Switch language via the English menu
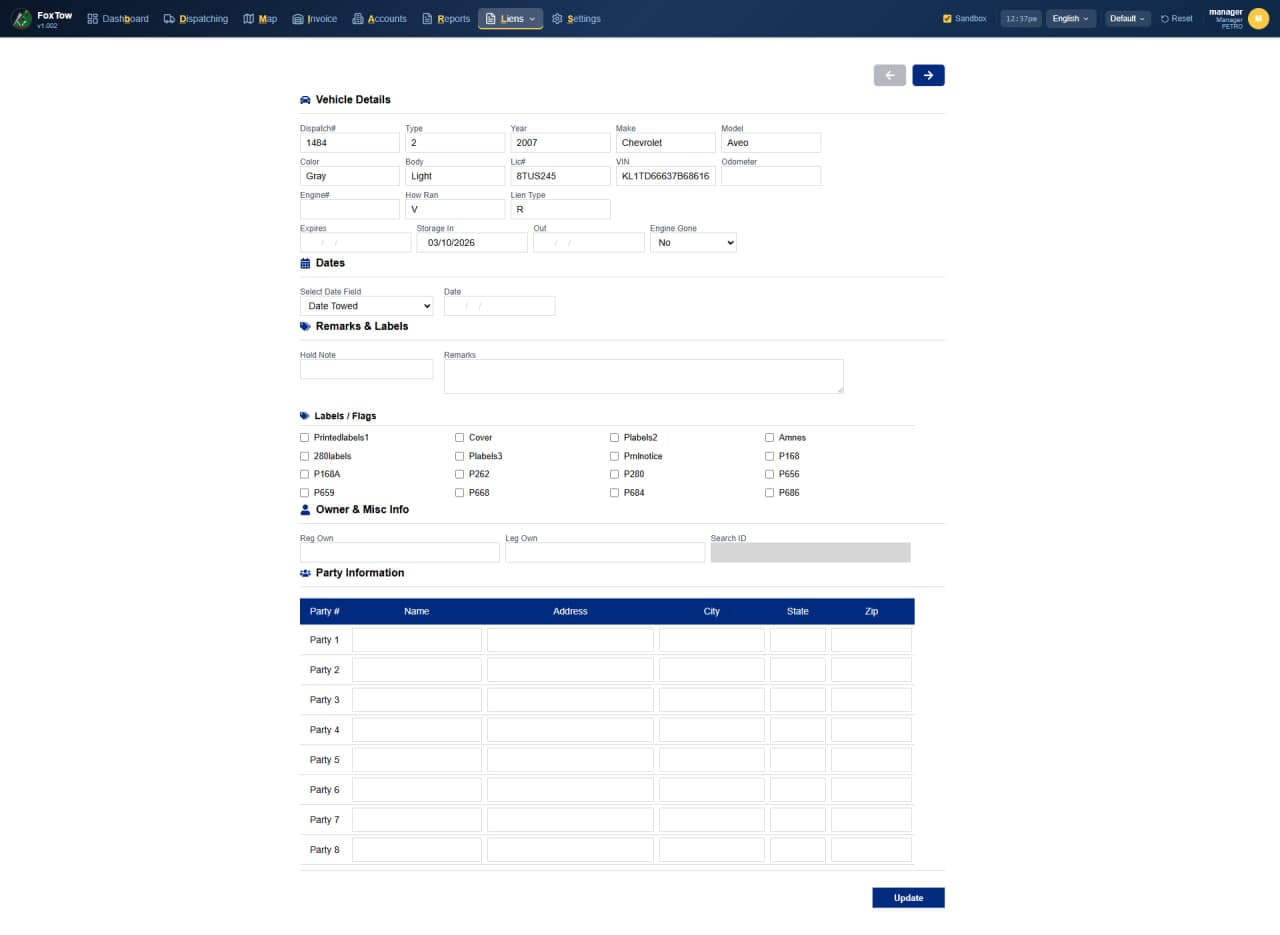This screenshot has width=1280, height=935. pyautogui.click(x=1070, y=18)
